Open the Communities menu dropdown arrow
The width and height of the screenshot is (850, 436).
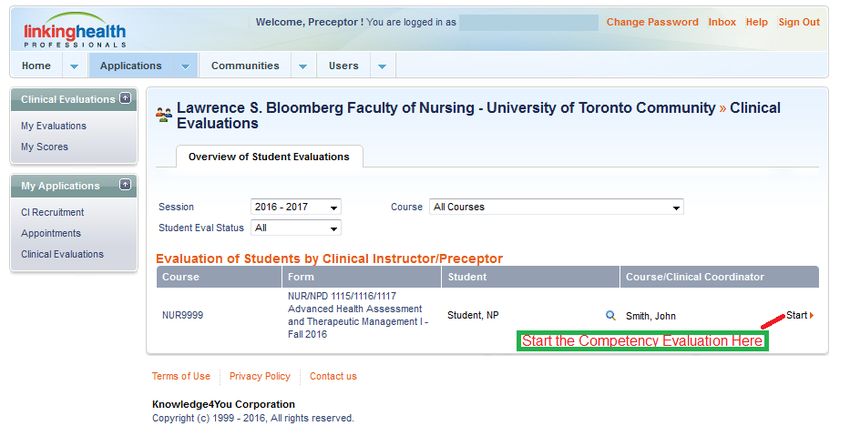coord(303,66)
